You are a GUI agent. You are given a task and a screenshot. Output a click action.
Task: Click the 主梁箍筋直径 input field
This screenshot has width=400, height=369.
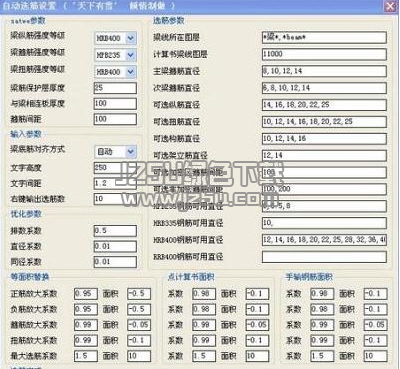[x=324, y=71]
